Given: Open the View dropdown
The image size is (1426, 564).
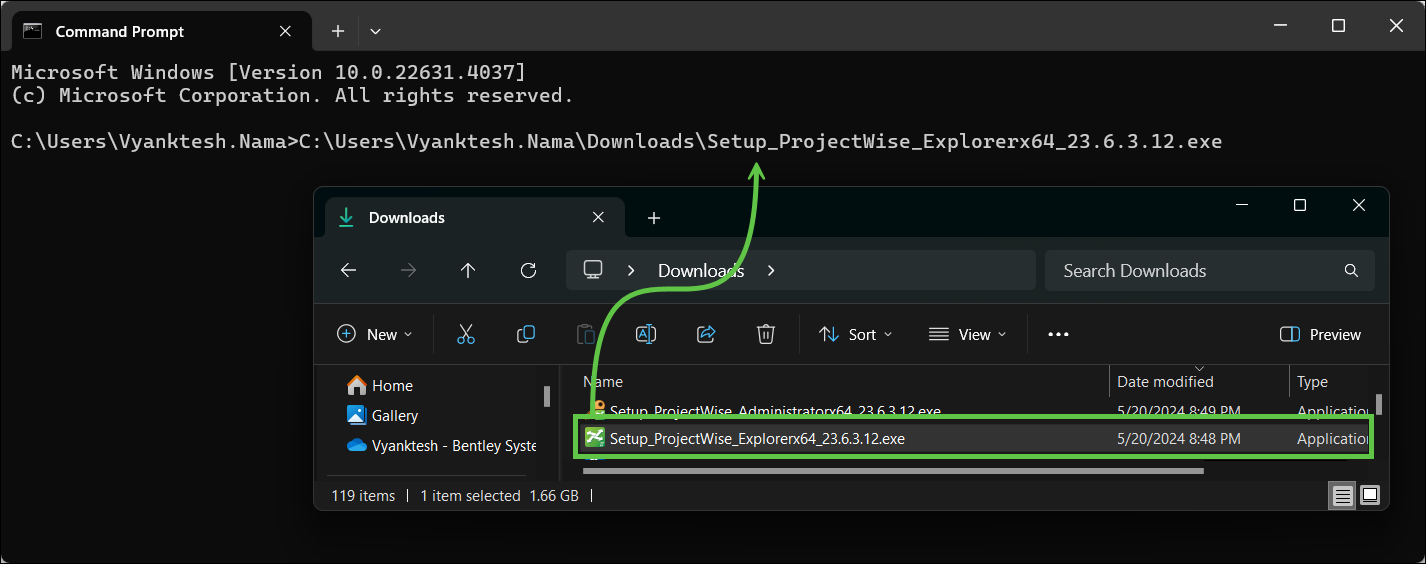Looking at the screenshot, I should pos(967,334).
